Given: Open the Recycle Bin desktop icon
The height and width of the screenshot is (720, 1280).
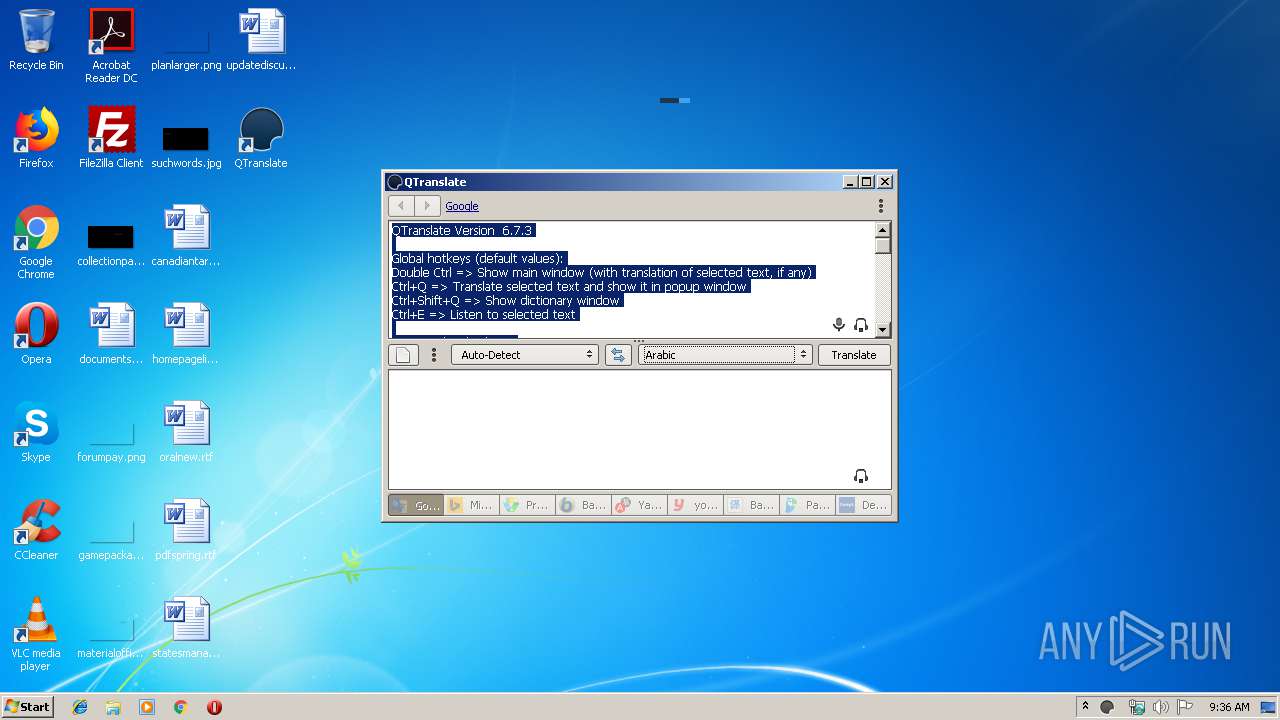Looking at the screenshot, I should (36, 41).
